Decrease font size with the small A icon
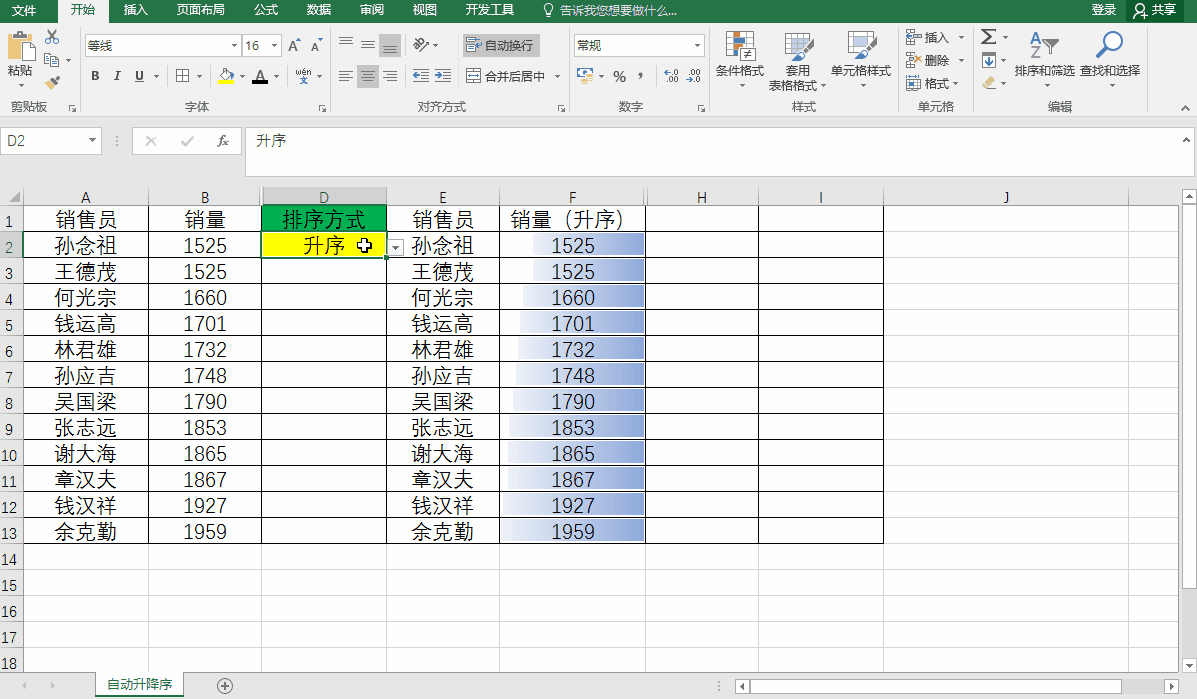1197x699 pixels. (316, 46)
